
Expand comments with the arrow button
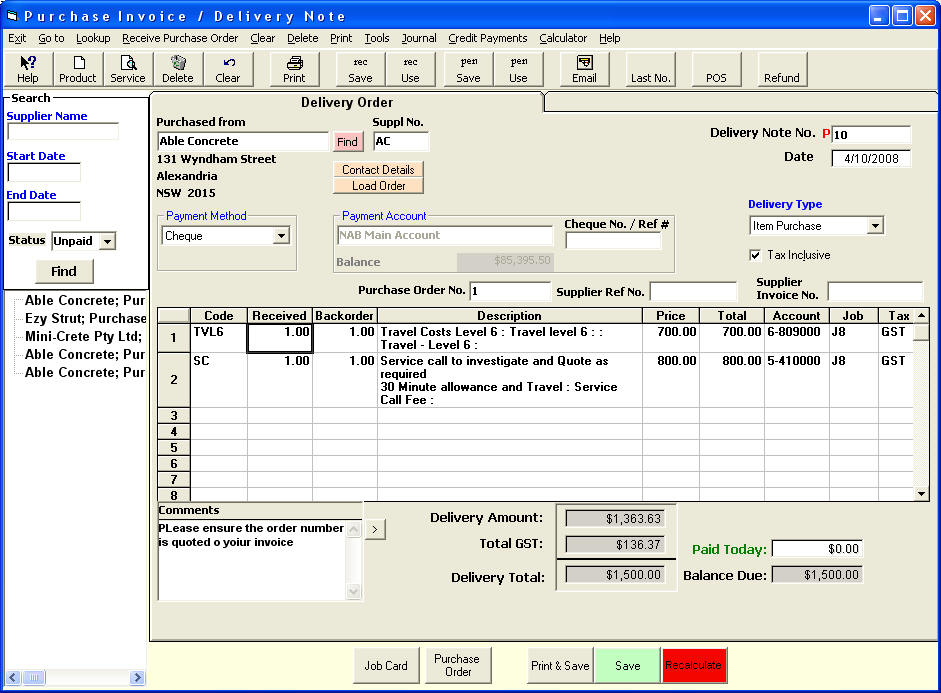(375, 529)
